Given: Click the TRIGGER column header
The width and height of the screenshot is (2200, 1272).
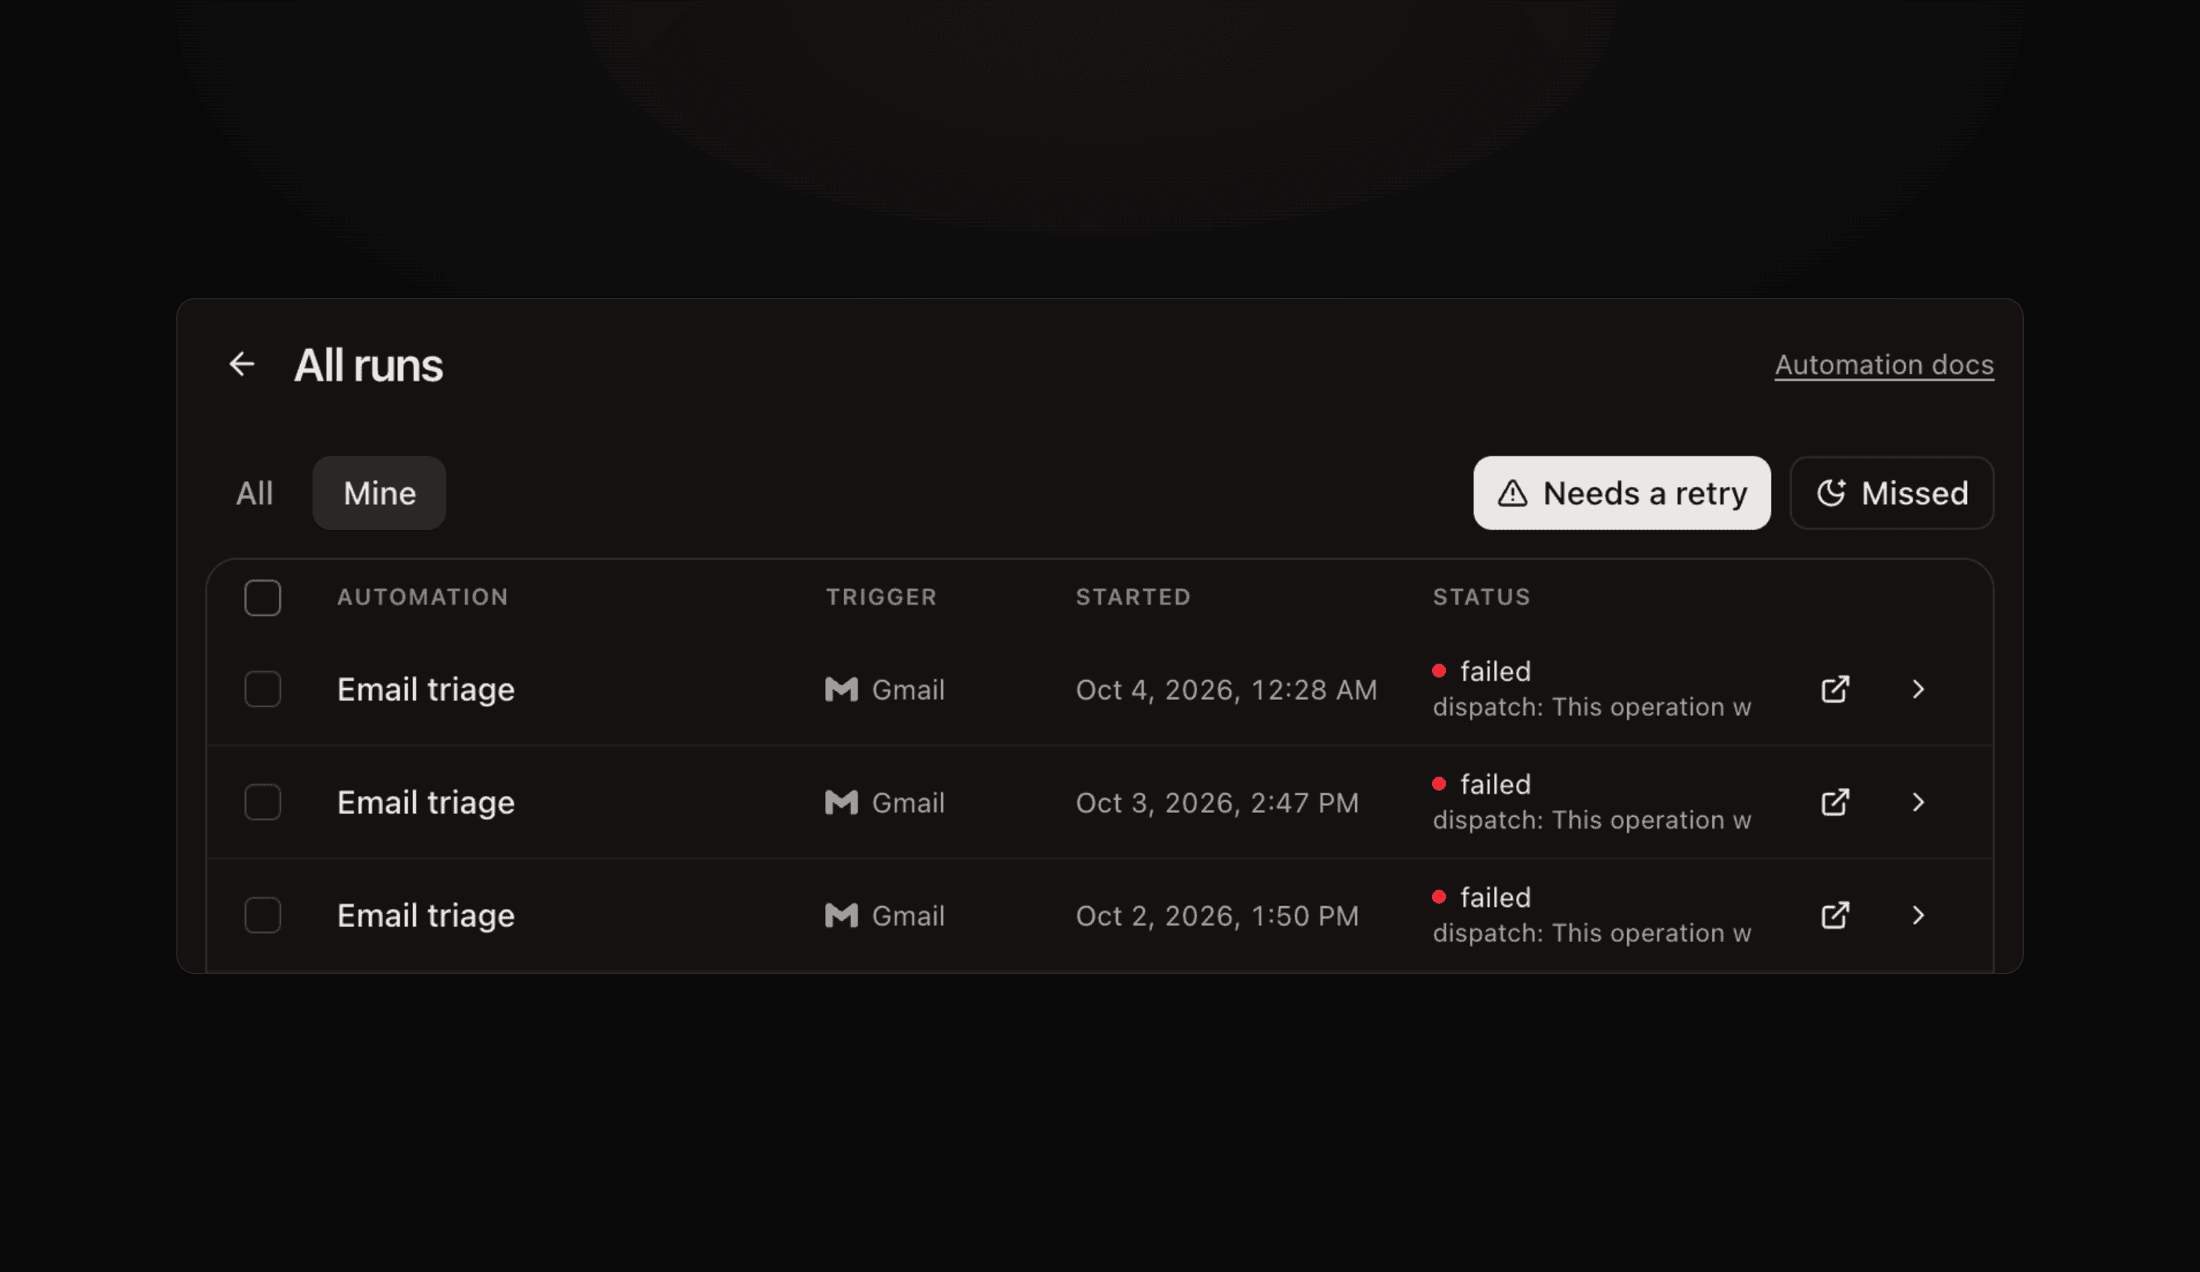Looking at the screenshot, I should coord(881,597).
